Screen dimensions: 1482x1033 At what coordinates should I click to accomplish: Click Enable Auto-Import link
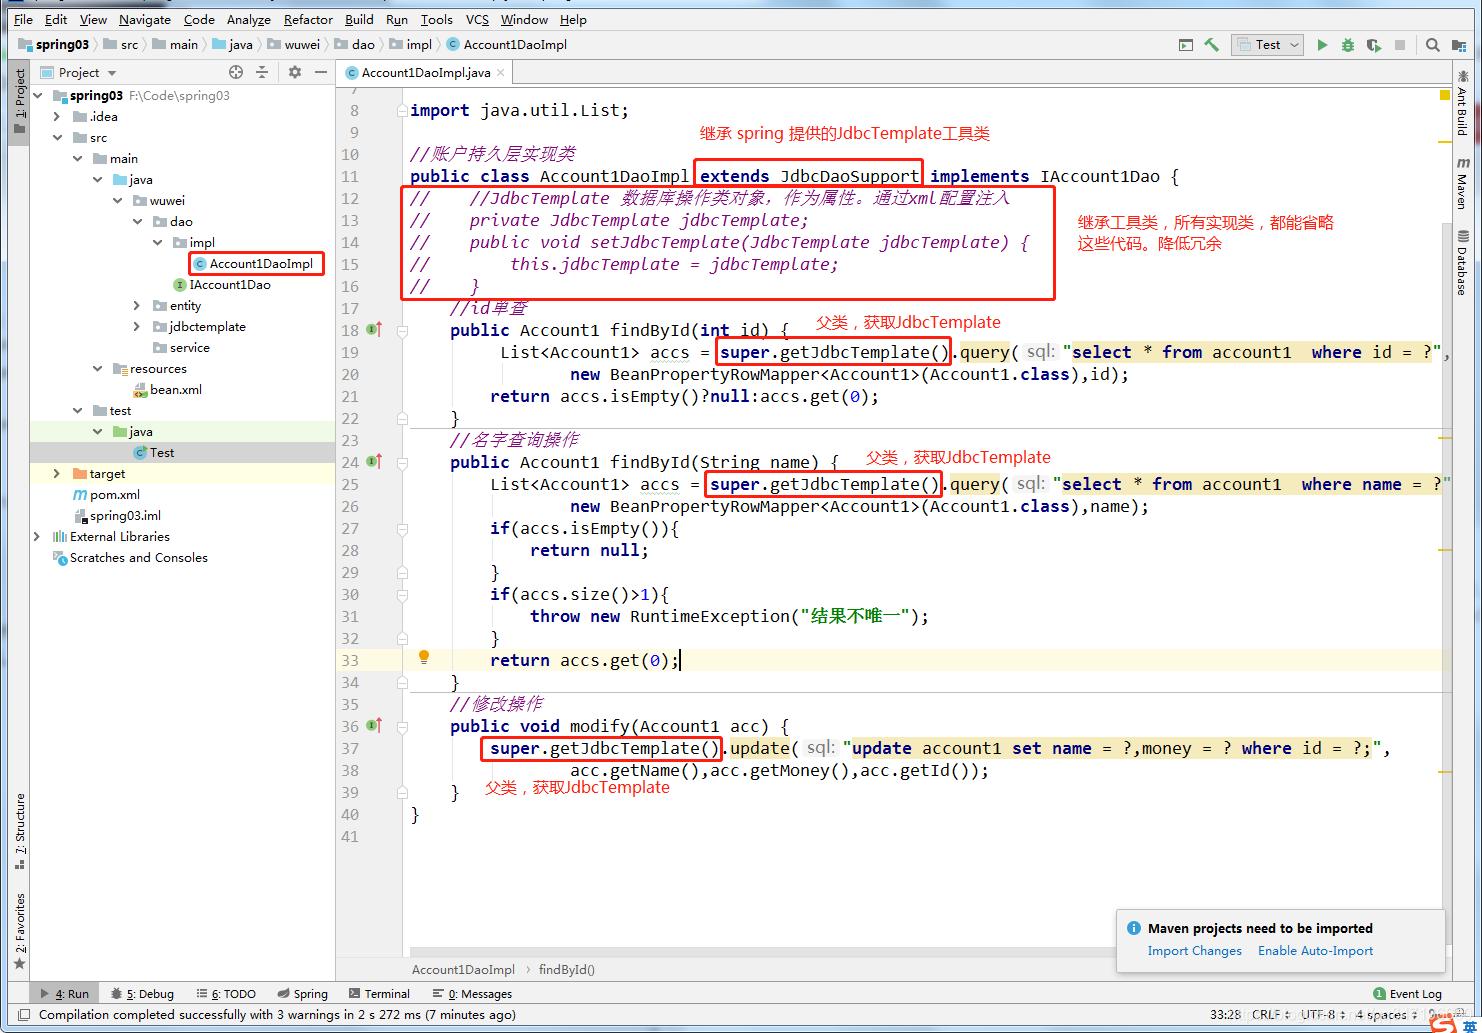tap(1315, 951)
